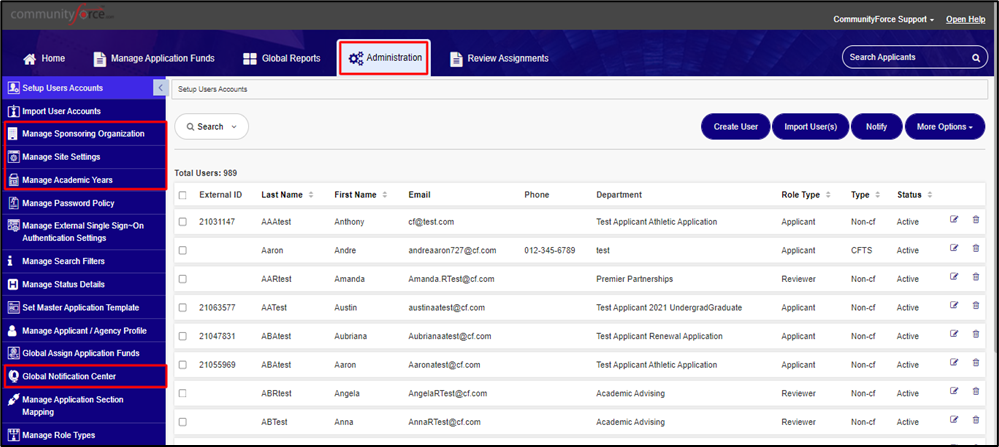The image size is (999, 447).
Task: Click the Manage Status Details sidebar icon
Action: click(x=13, y=284)
